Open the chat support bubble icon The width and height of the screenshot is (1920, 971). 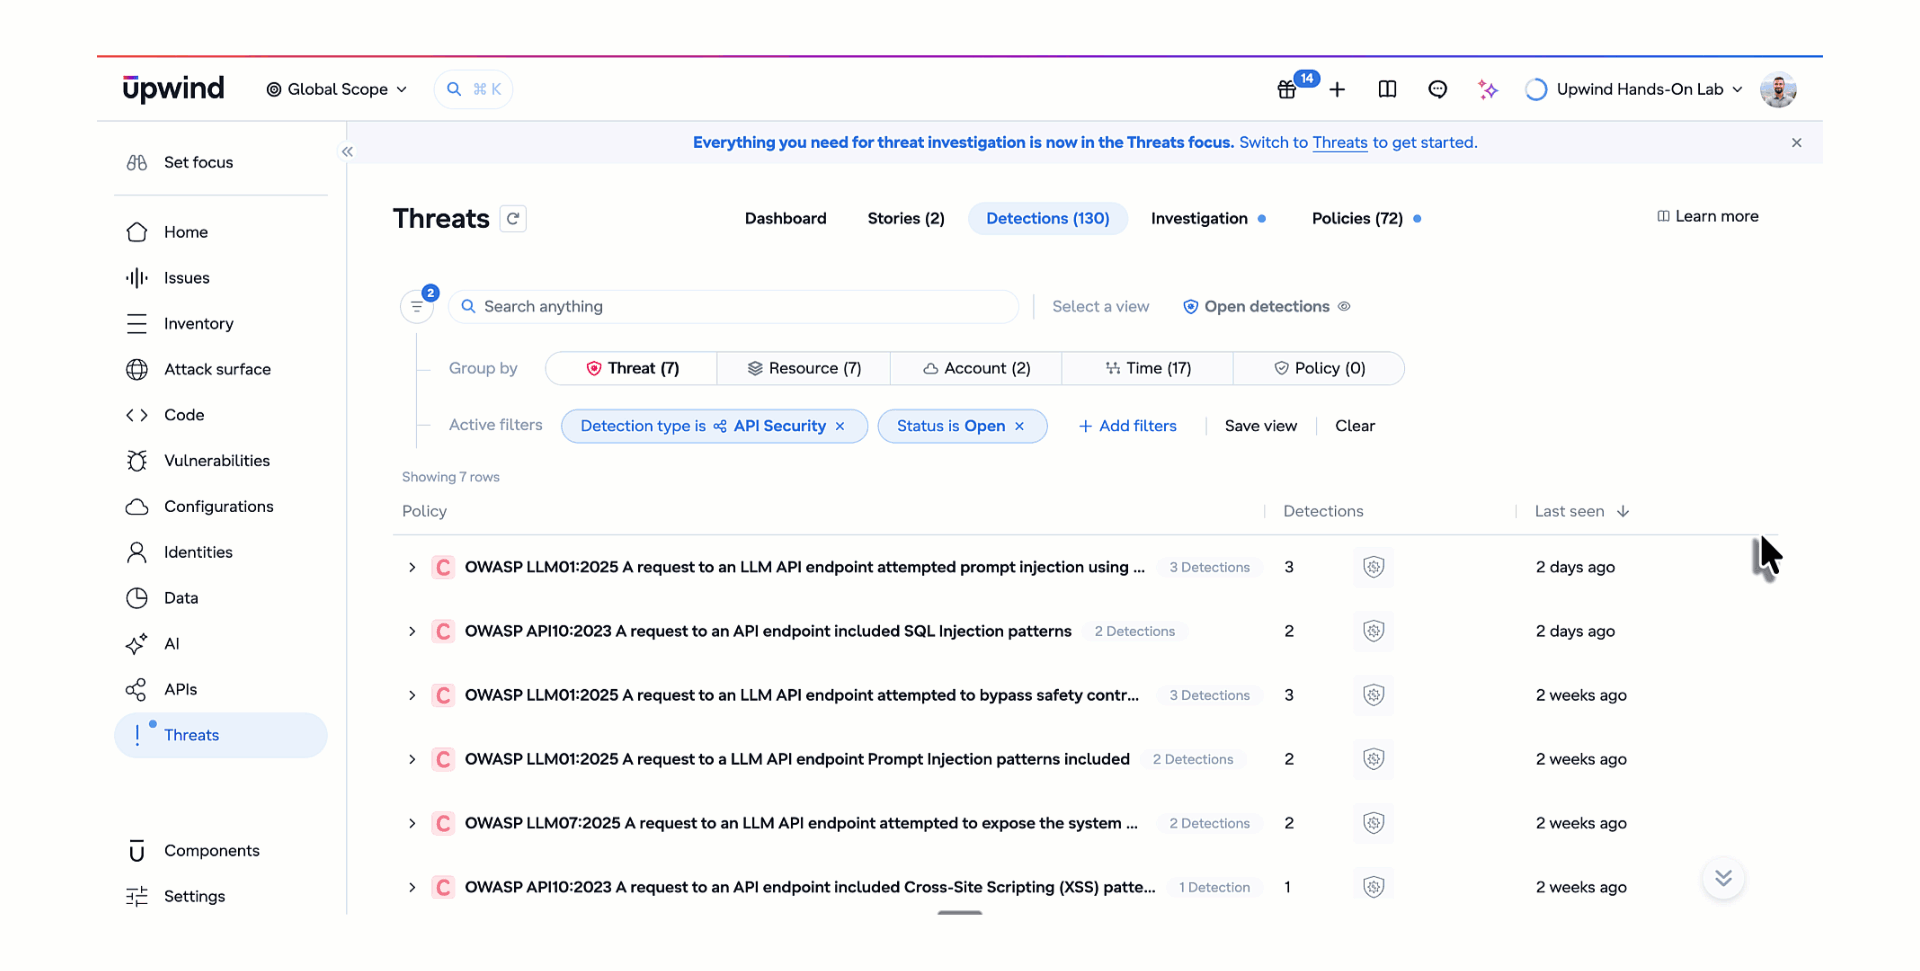pyautogui.click(x=1437, y=89)
